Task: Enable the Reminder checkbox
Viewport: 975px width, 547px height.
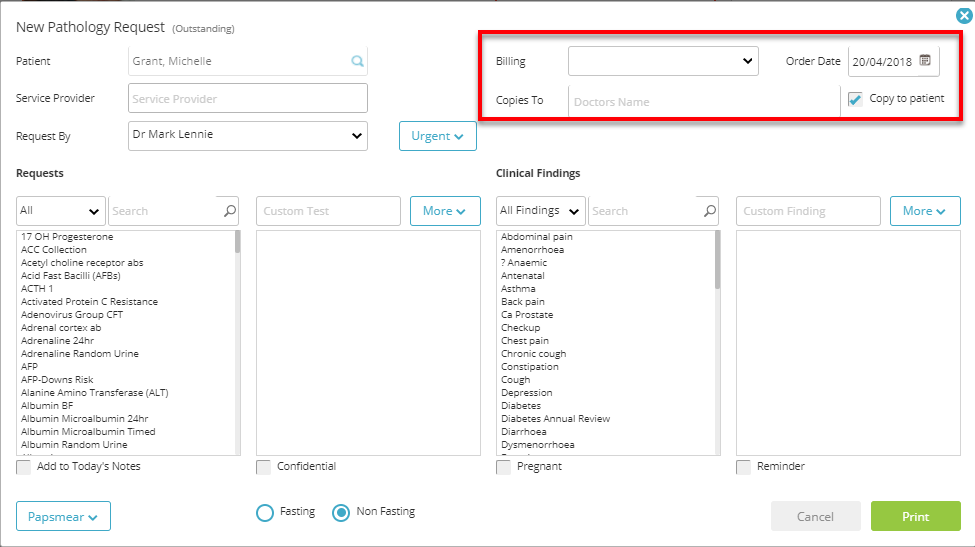Action: [744, 467]
